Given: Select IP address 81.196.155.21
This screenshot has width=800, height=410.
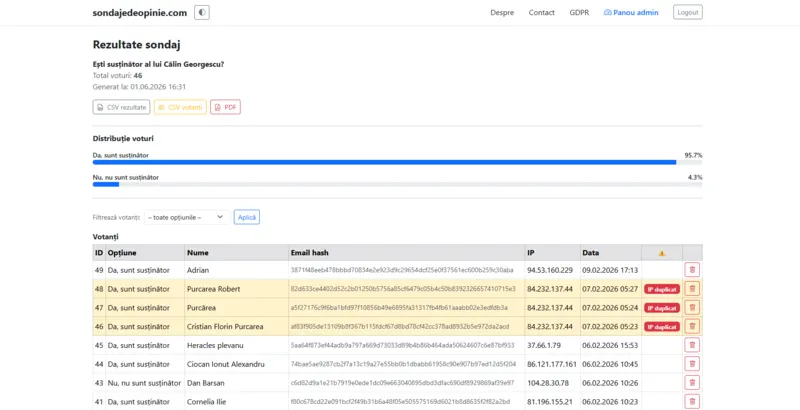Looking at the screenshot, I should pos(550,402).
